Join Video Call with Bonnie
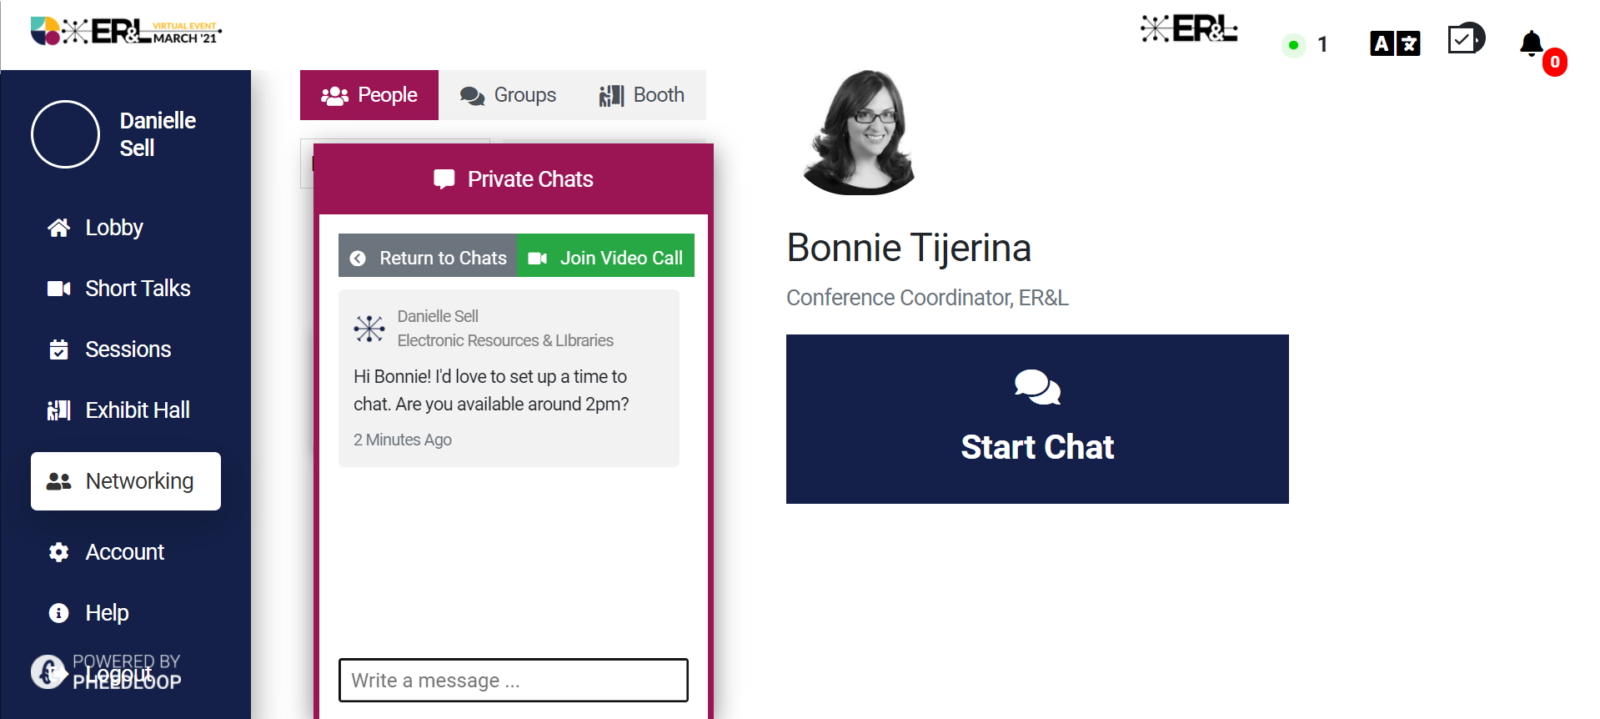 pos(606,258)
